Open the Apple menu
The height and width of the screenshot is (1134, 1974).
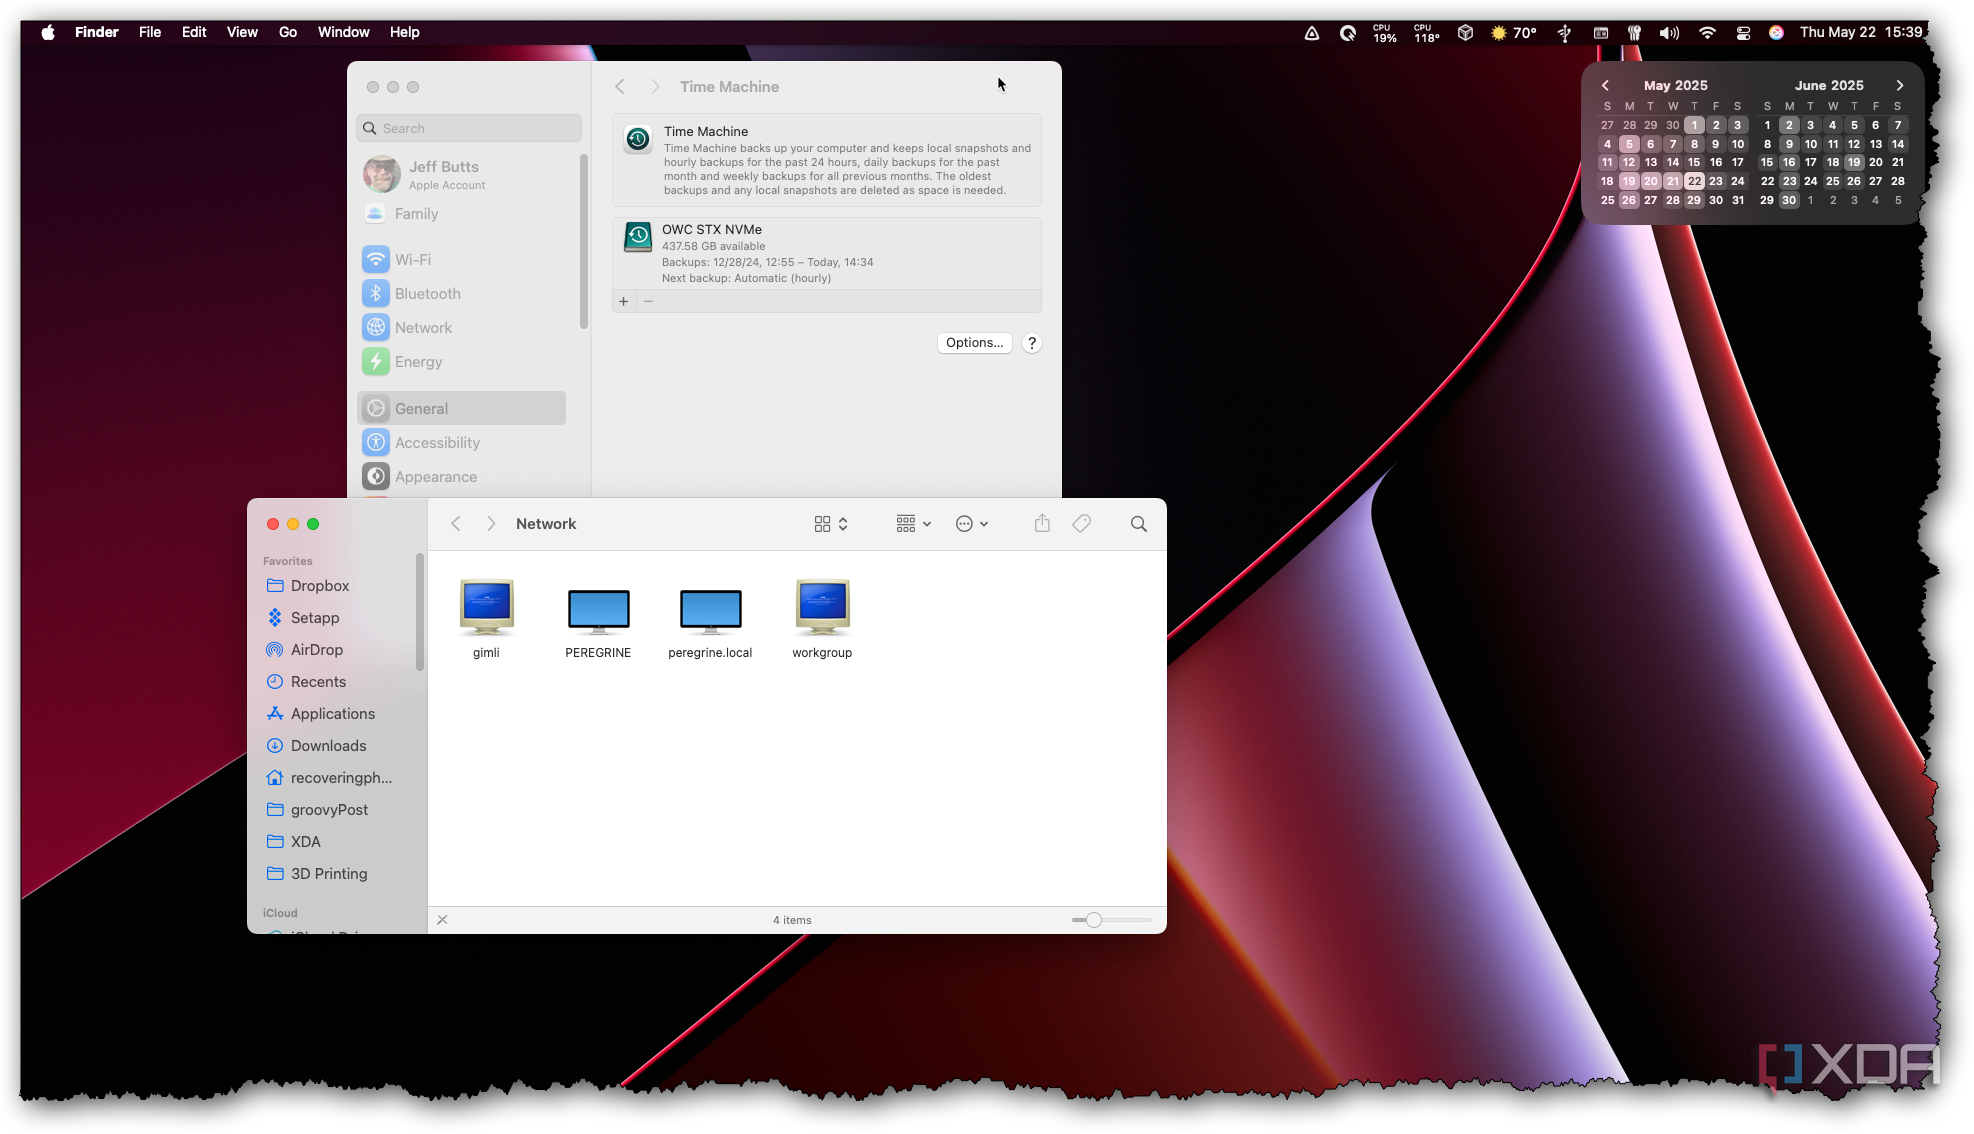point(48,32)
